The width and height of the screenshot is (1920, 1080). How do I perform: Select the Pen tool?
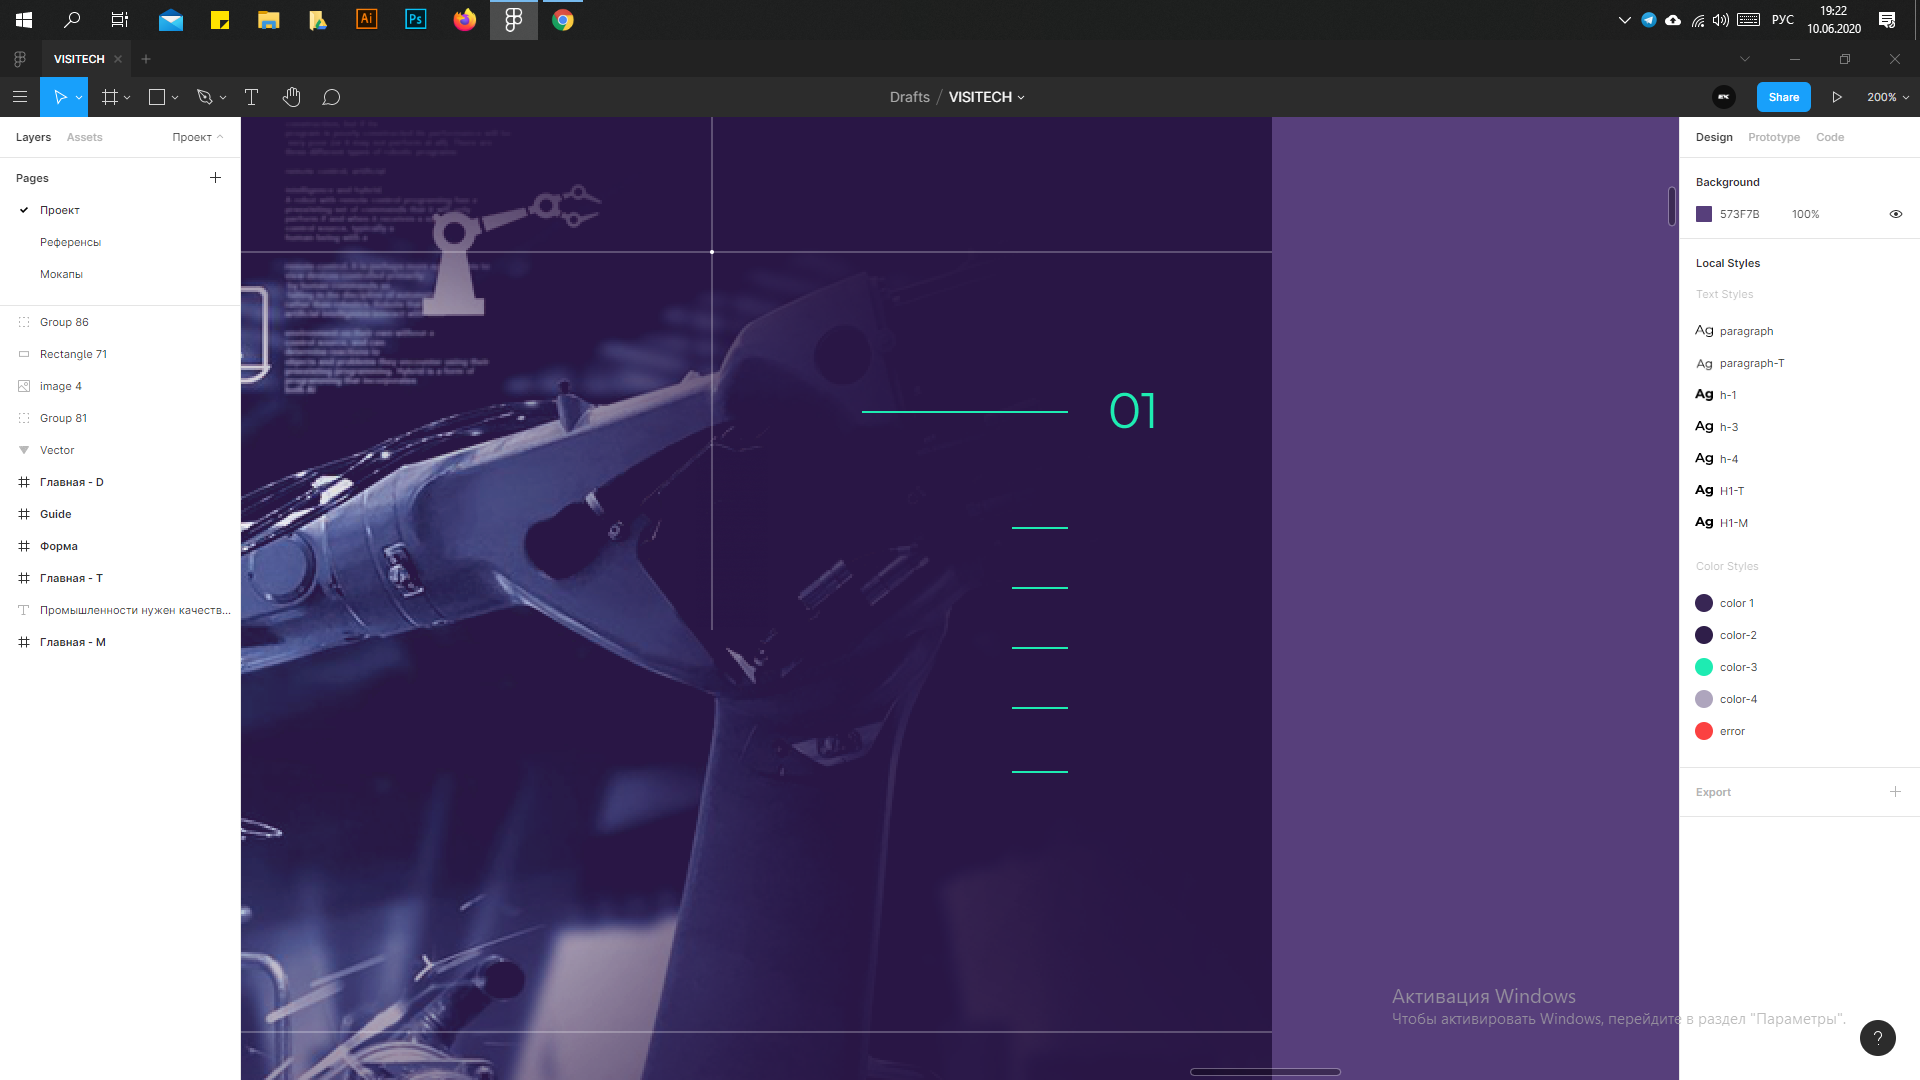tap(205, 97)
